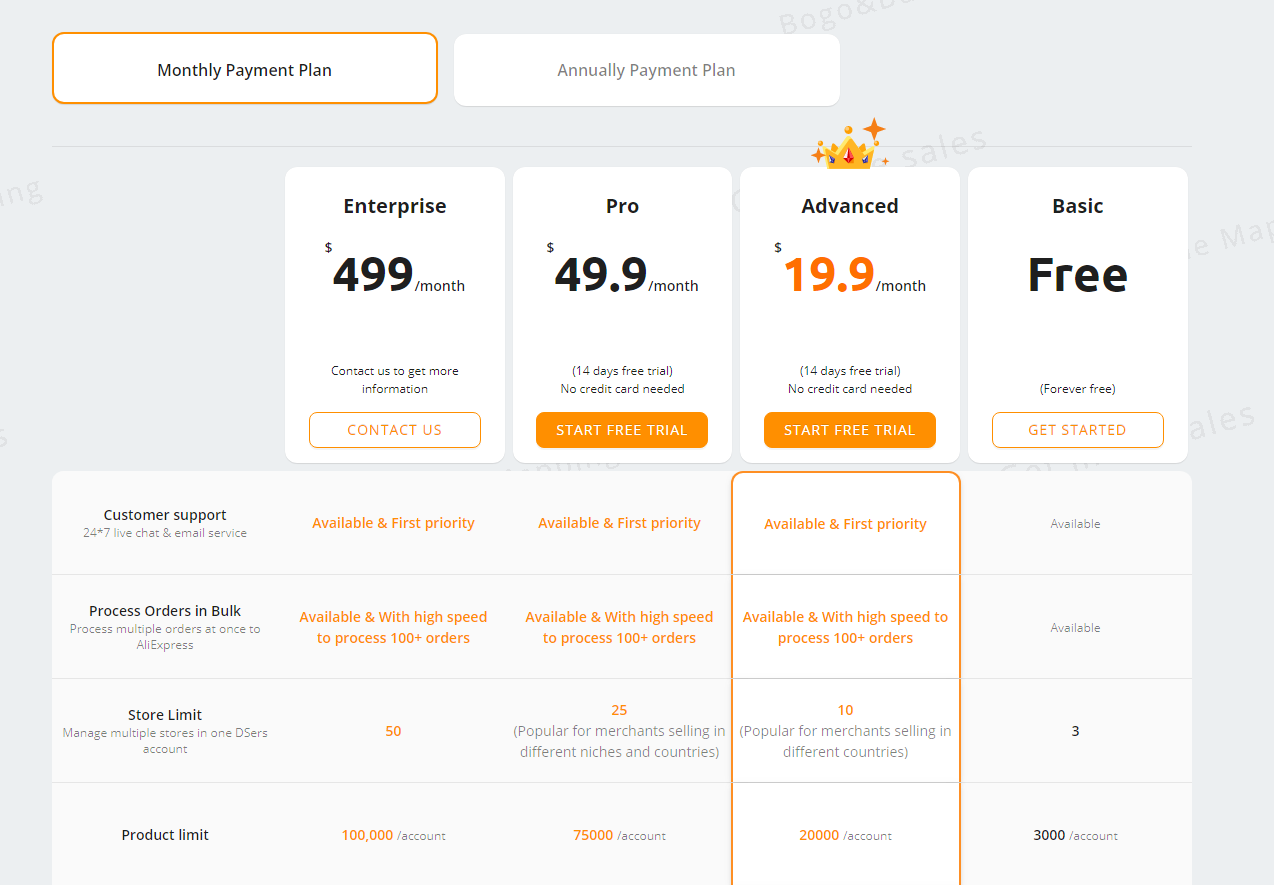Screen dimensions: 1274x885
Task: Click the Forever free text under Basic
Action: [x=1077, y=388]
